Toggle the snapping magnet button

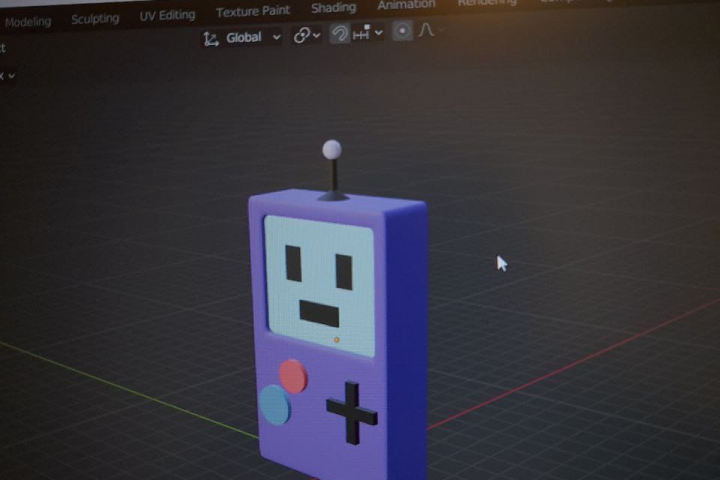point(339,34)
